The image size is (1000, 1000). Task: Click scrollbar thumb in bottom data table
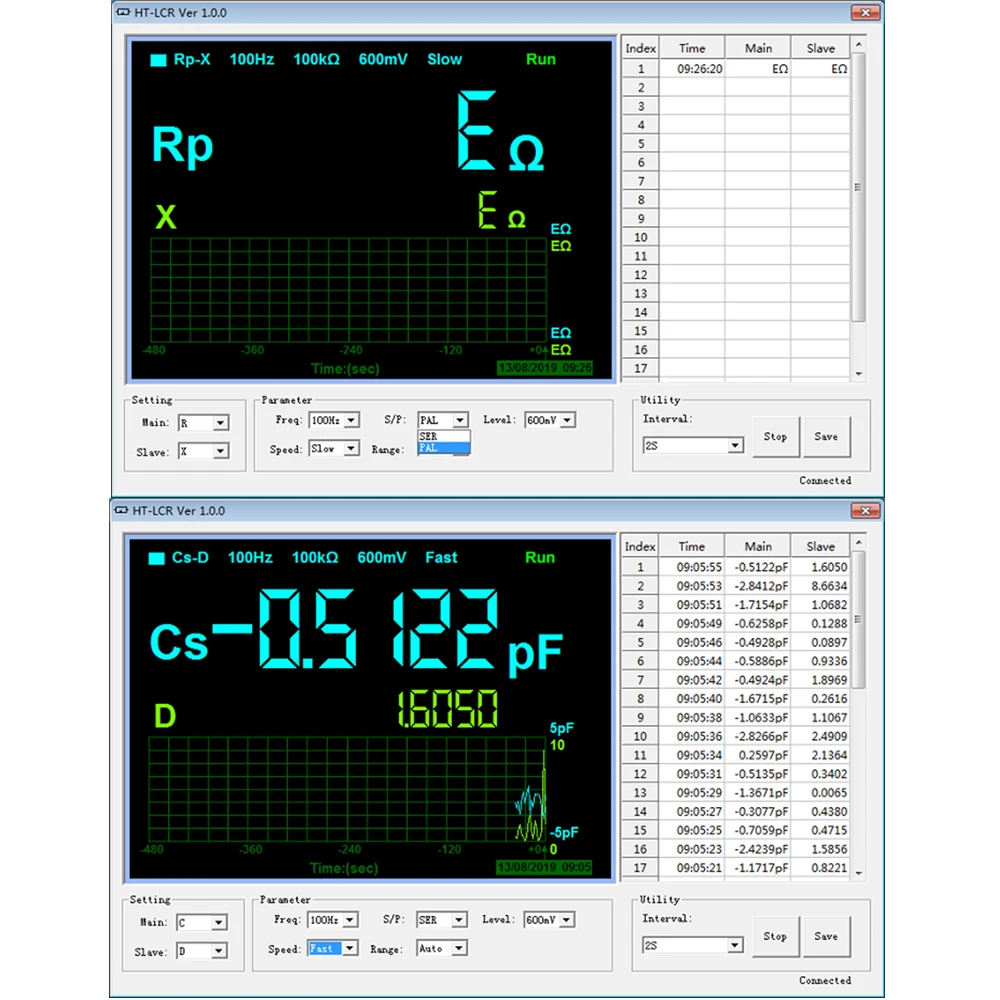tap(859, 619)
